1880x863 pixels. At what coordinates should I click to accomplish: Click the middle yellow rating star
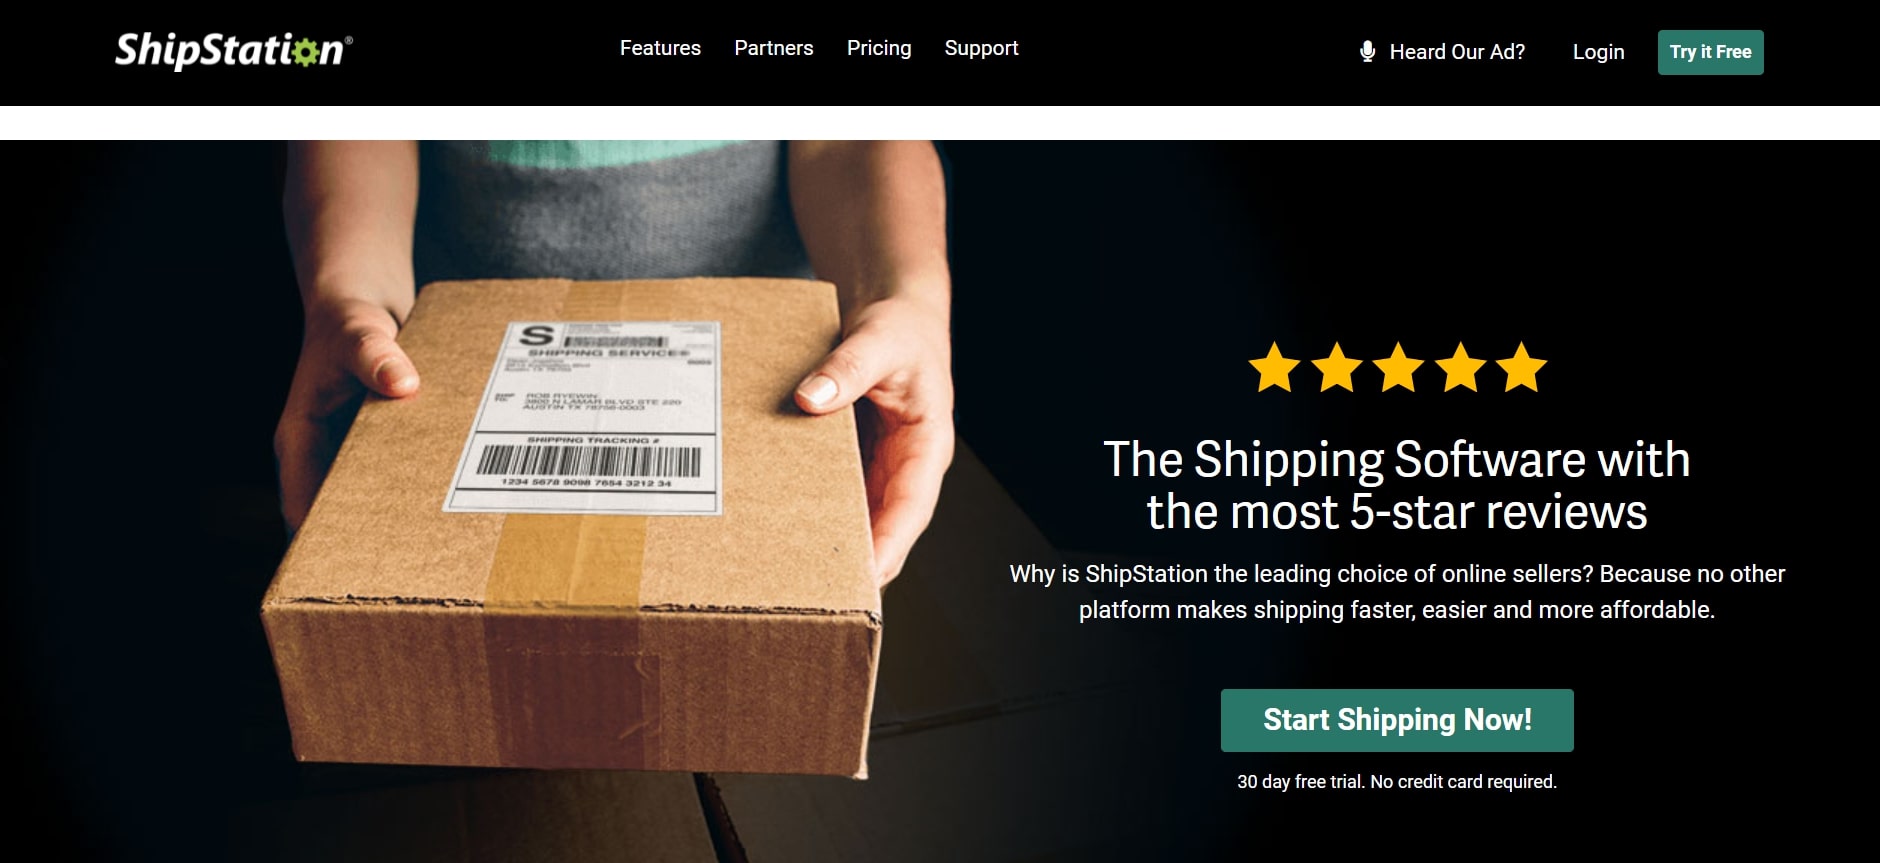[x=1398, y=367]
